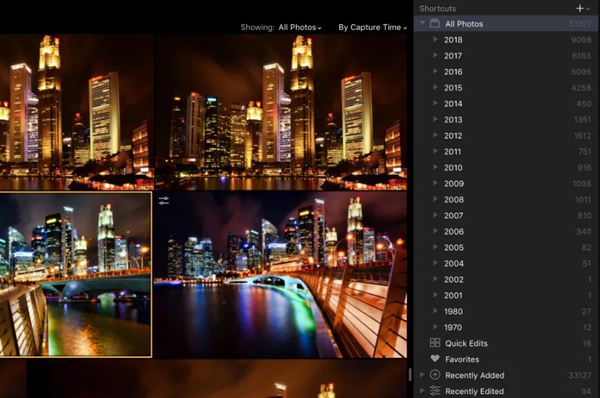Click the photo grid vertical scrollbar
The width and height of the screenshot is (600, 398).
click(410, 374)
